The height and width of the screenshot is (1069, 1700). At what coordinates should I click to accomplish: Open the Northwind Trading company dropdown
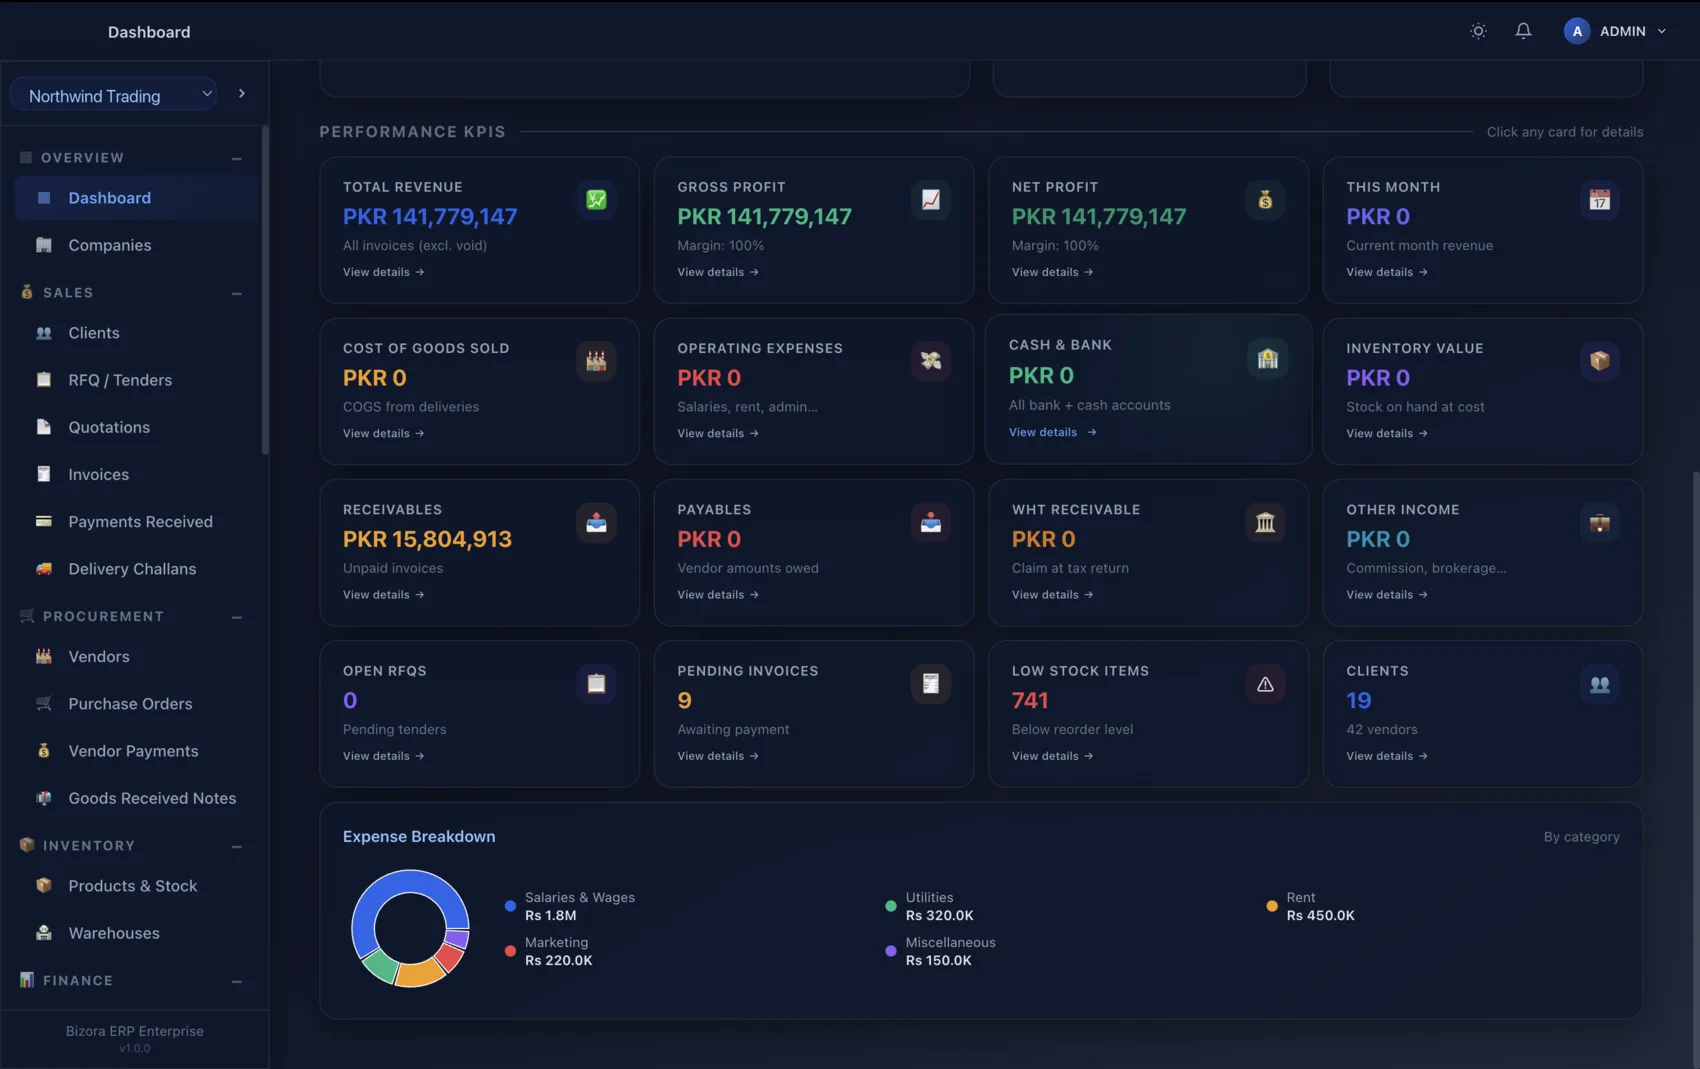click(114, 95)
